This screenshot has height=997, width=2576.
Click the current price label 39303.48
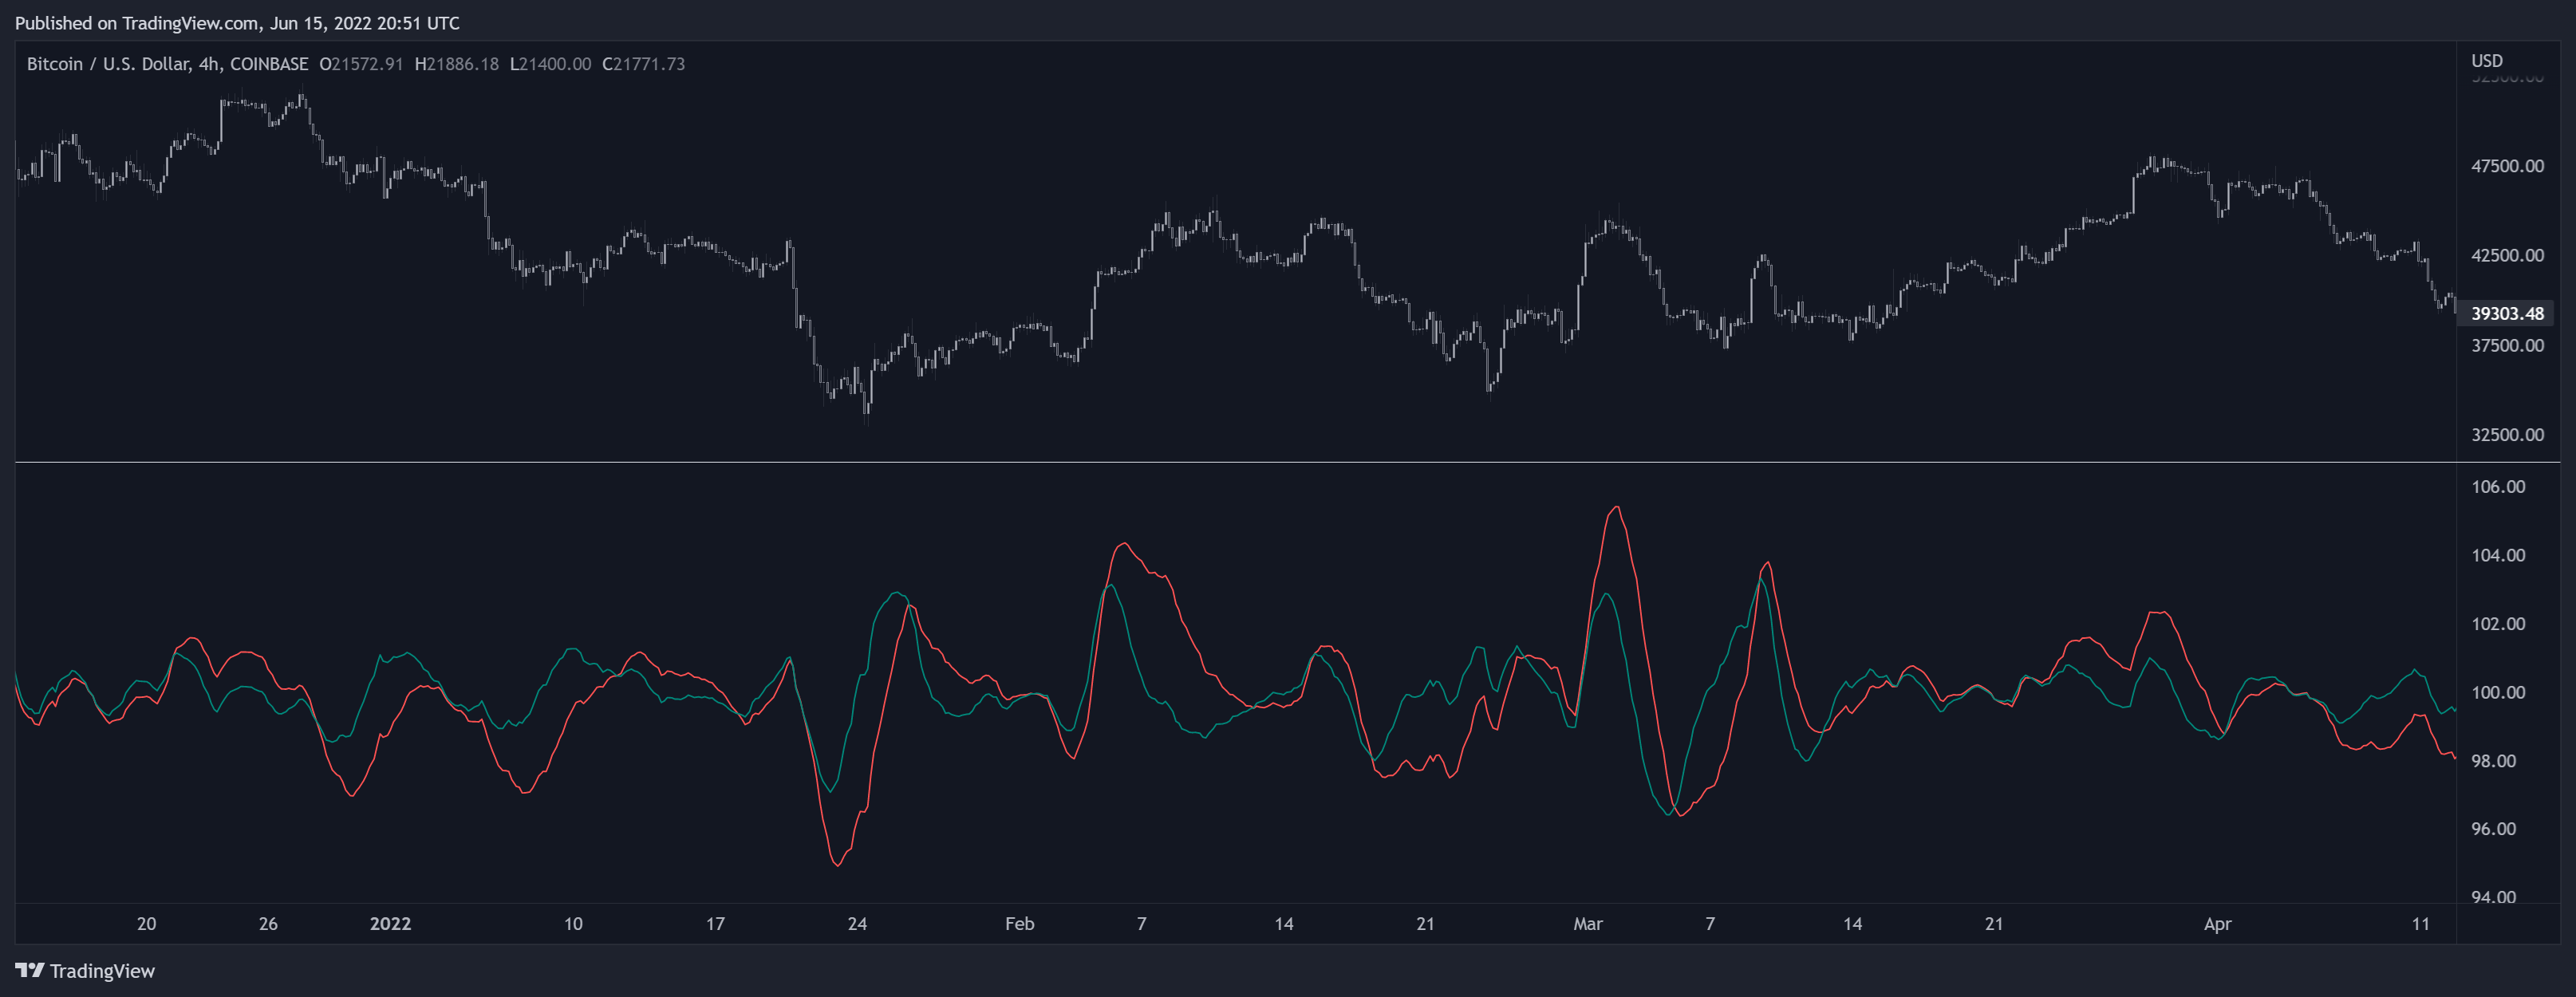click(2507, 313)
